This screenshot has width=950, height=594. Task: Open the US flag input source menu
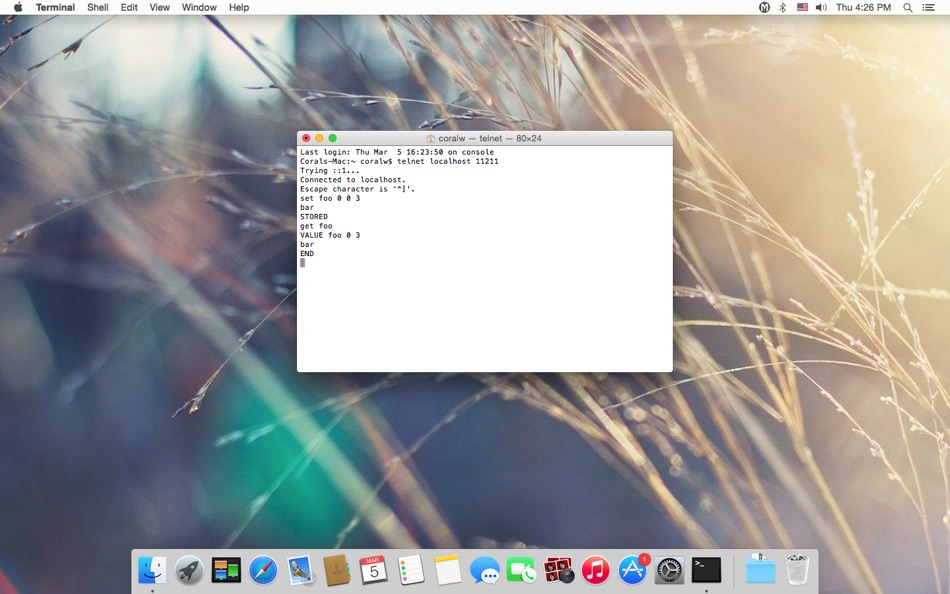click(802, 7)
